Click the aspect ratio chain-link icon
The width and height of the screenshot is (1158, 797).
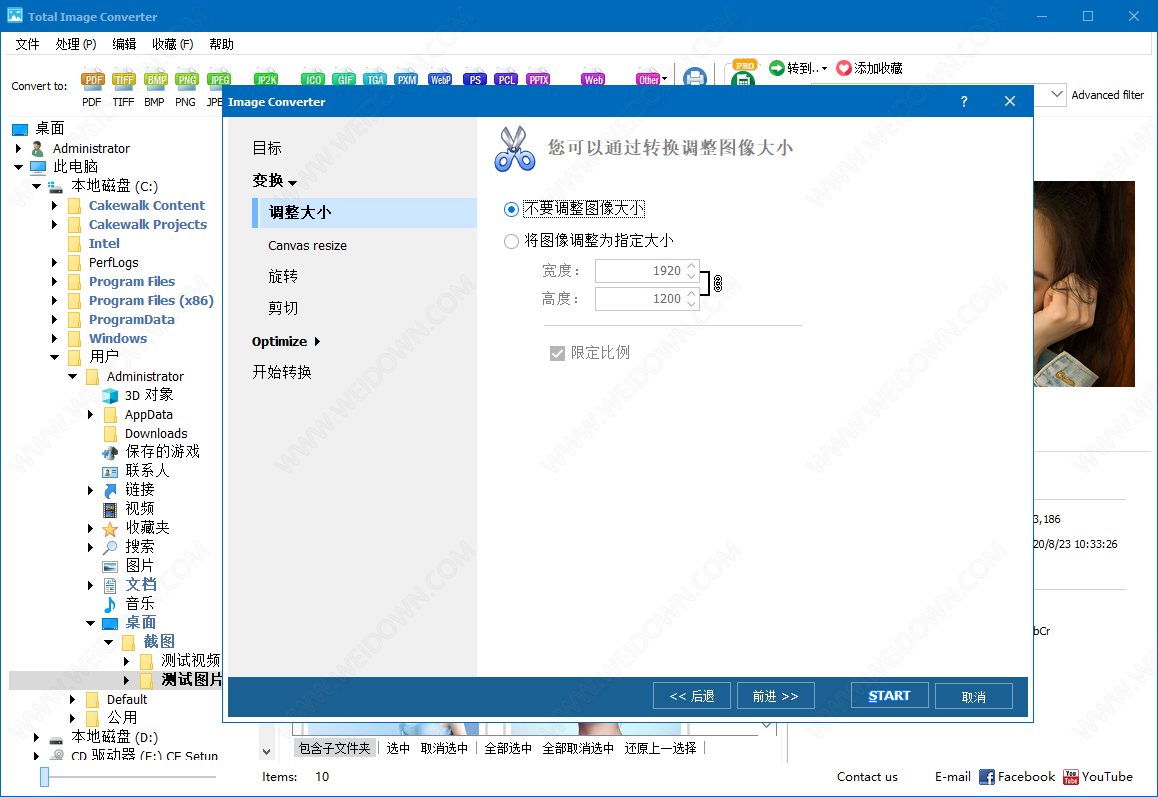pyautogui.click(x=717, y=284)
